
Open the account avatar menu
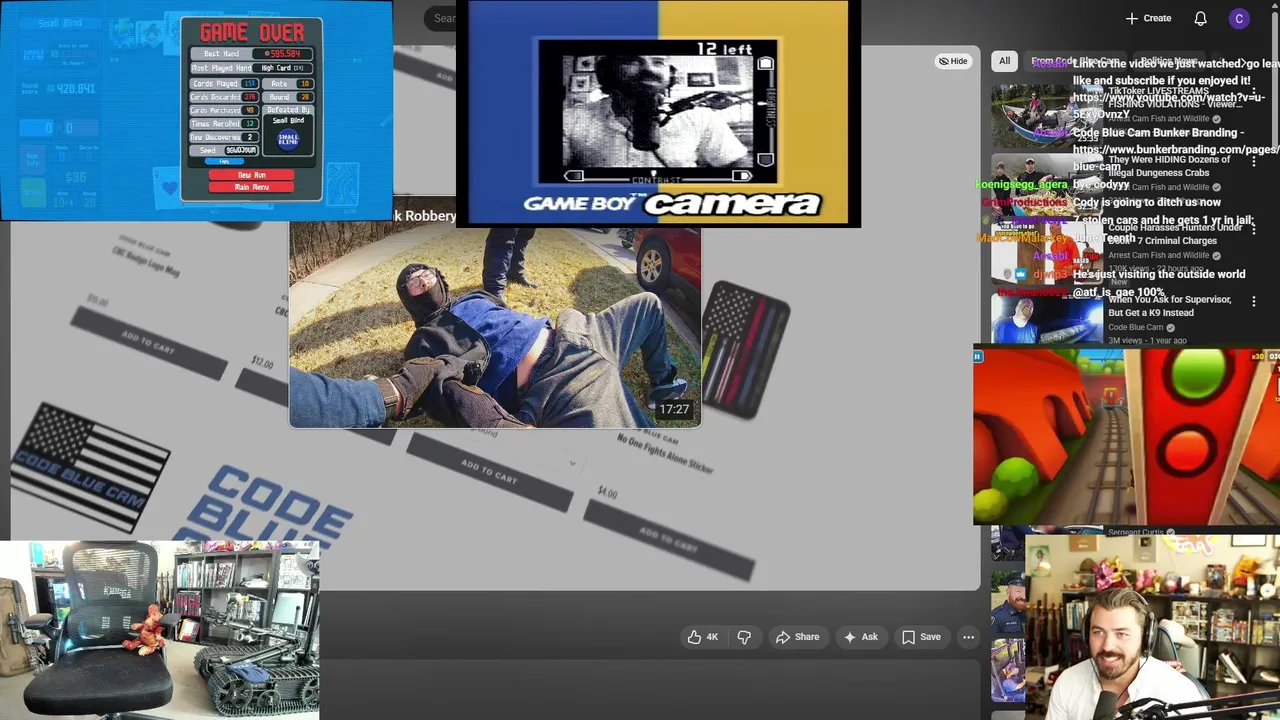click(1239, 18)
